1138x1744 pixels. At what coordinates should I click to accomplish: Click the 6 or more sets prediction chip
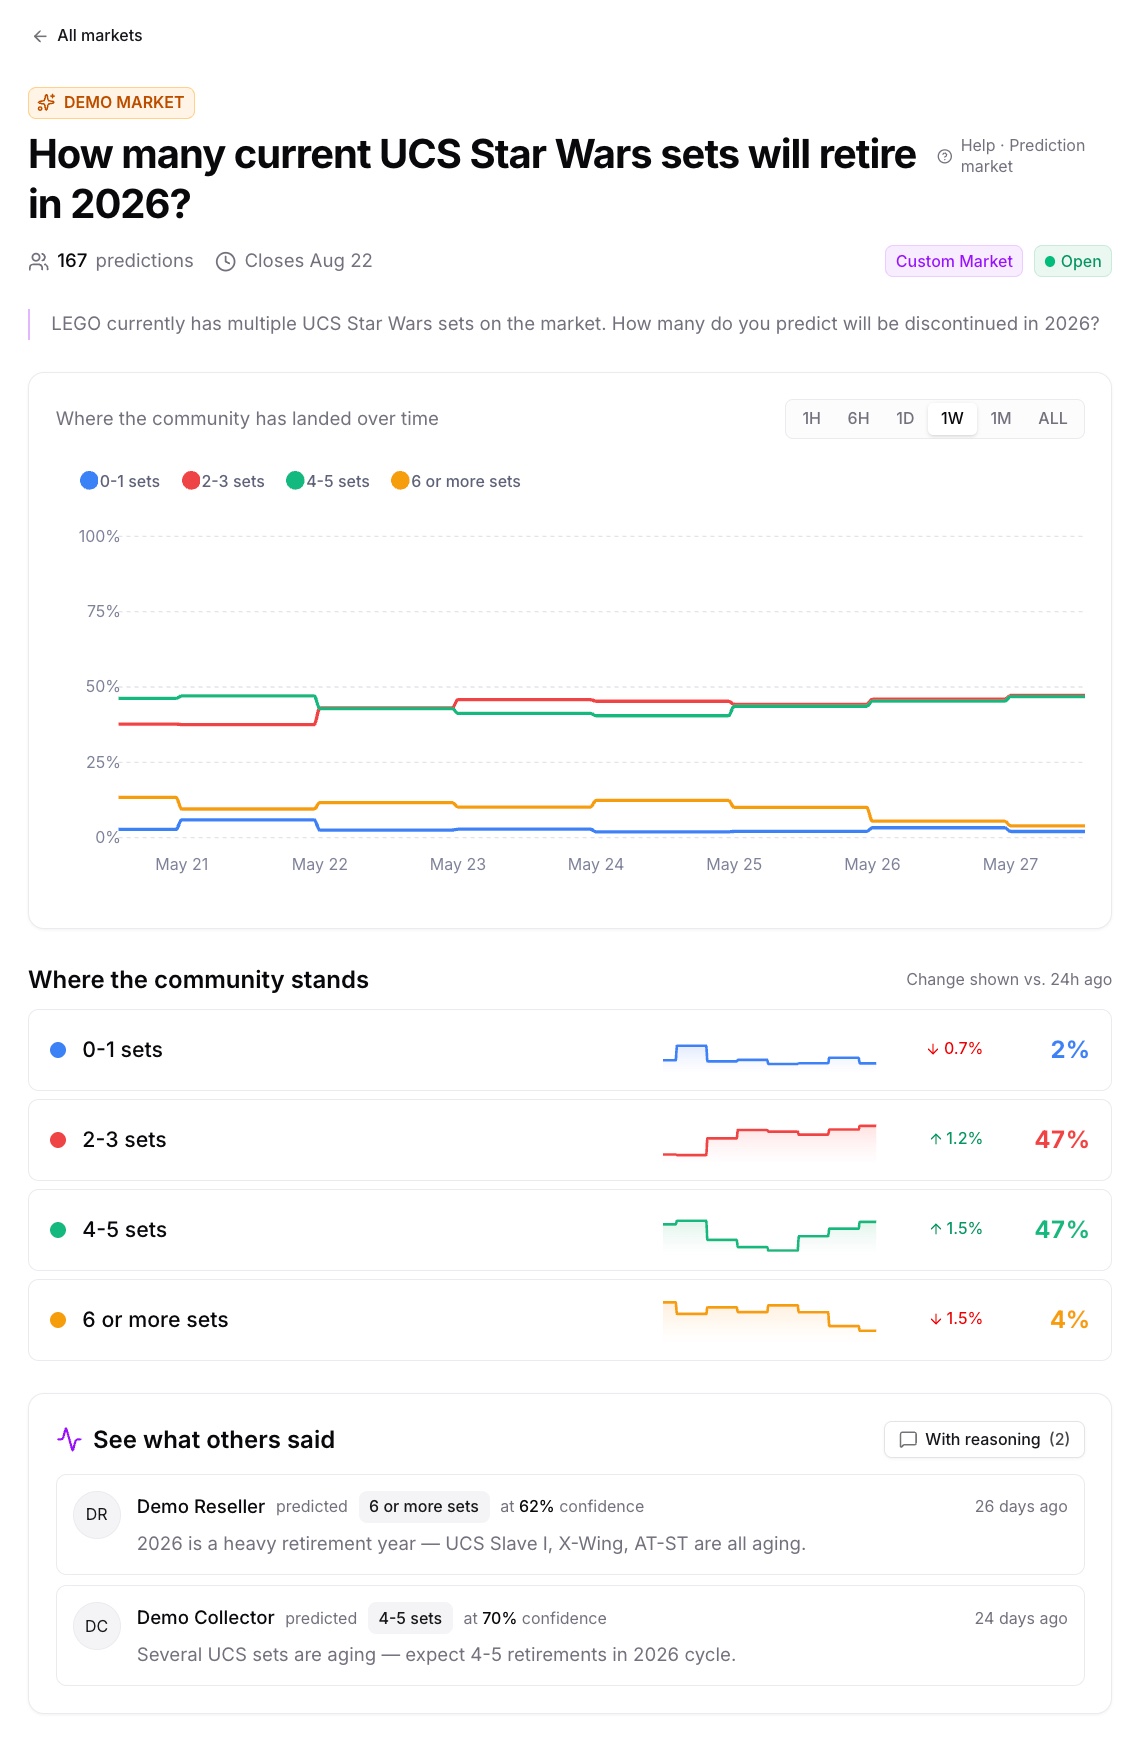(424, 1507)
